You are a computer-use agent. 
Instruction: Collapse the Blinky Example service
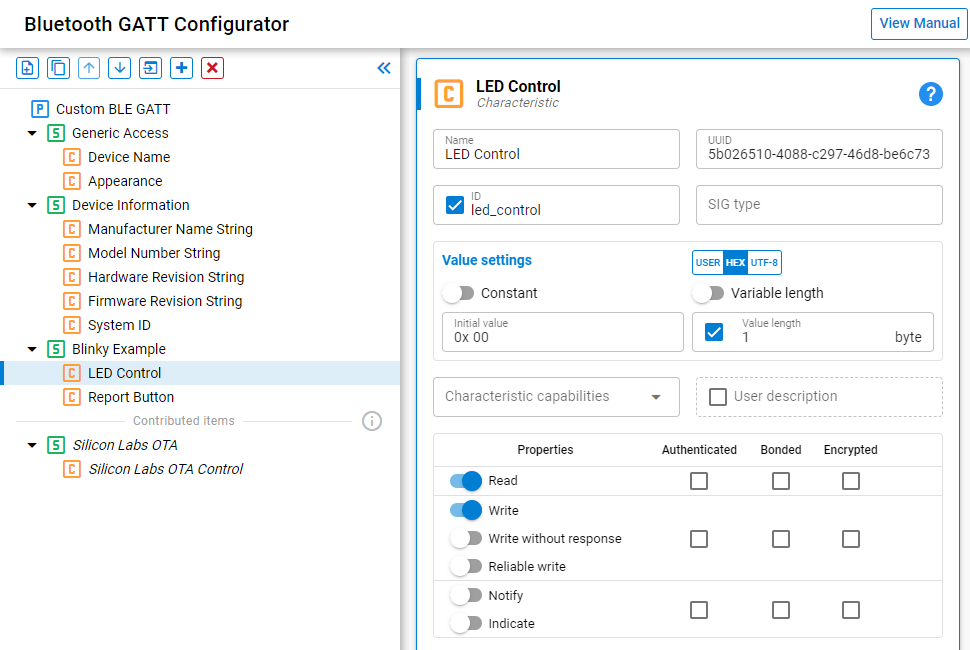coord(31,349)
